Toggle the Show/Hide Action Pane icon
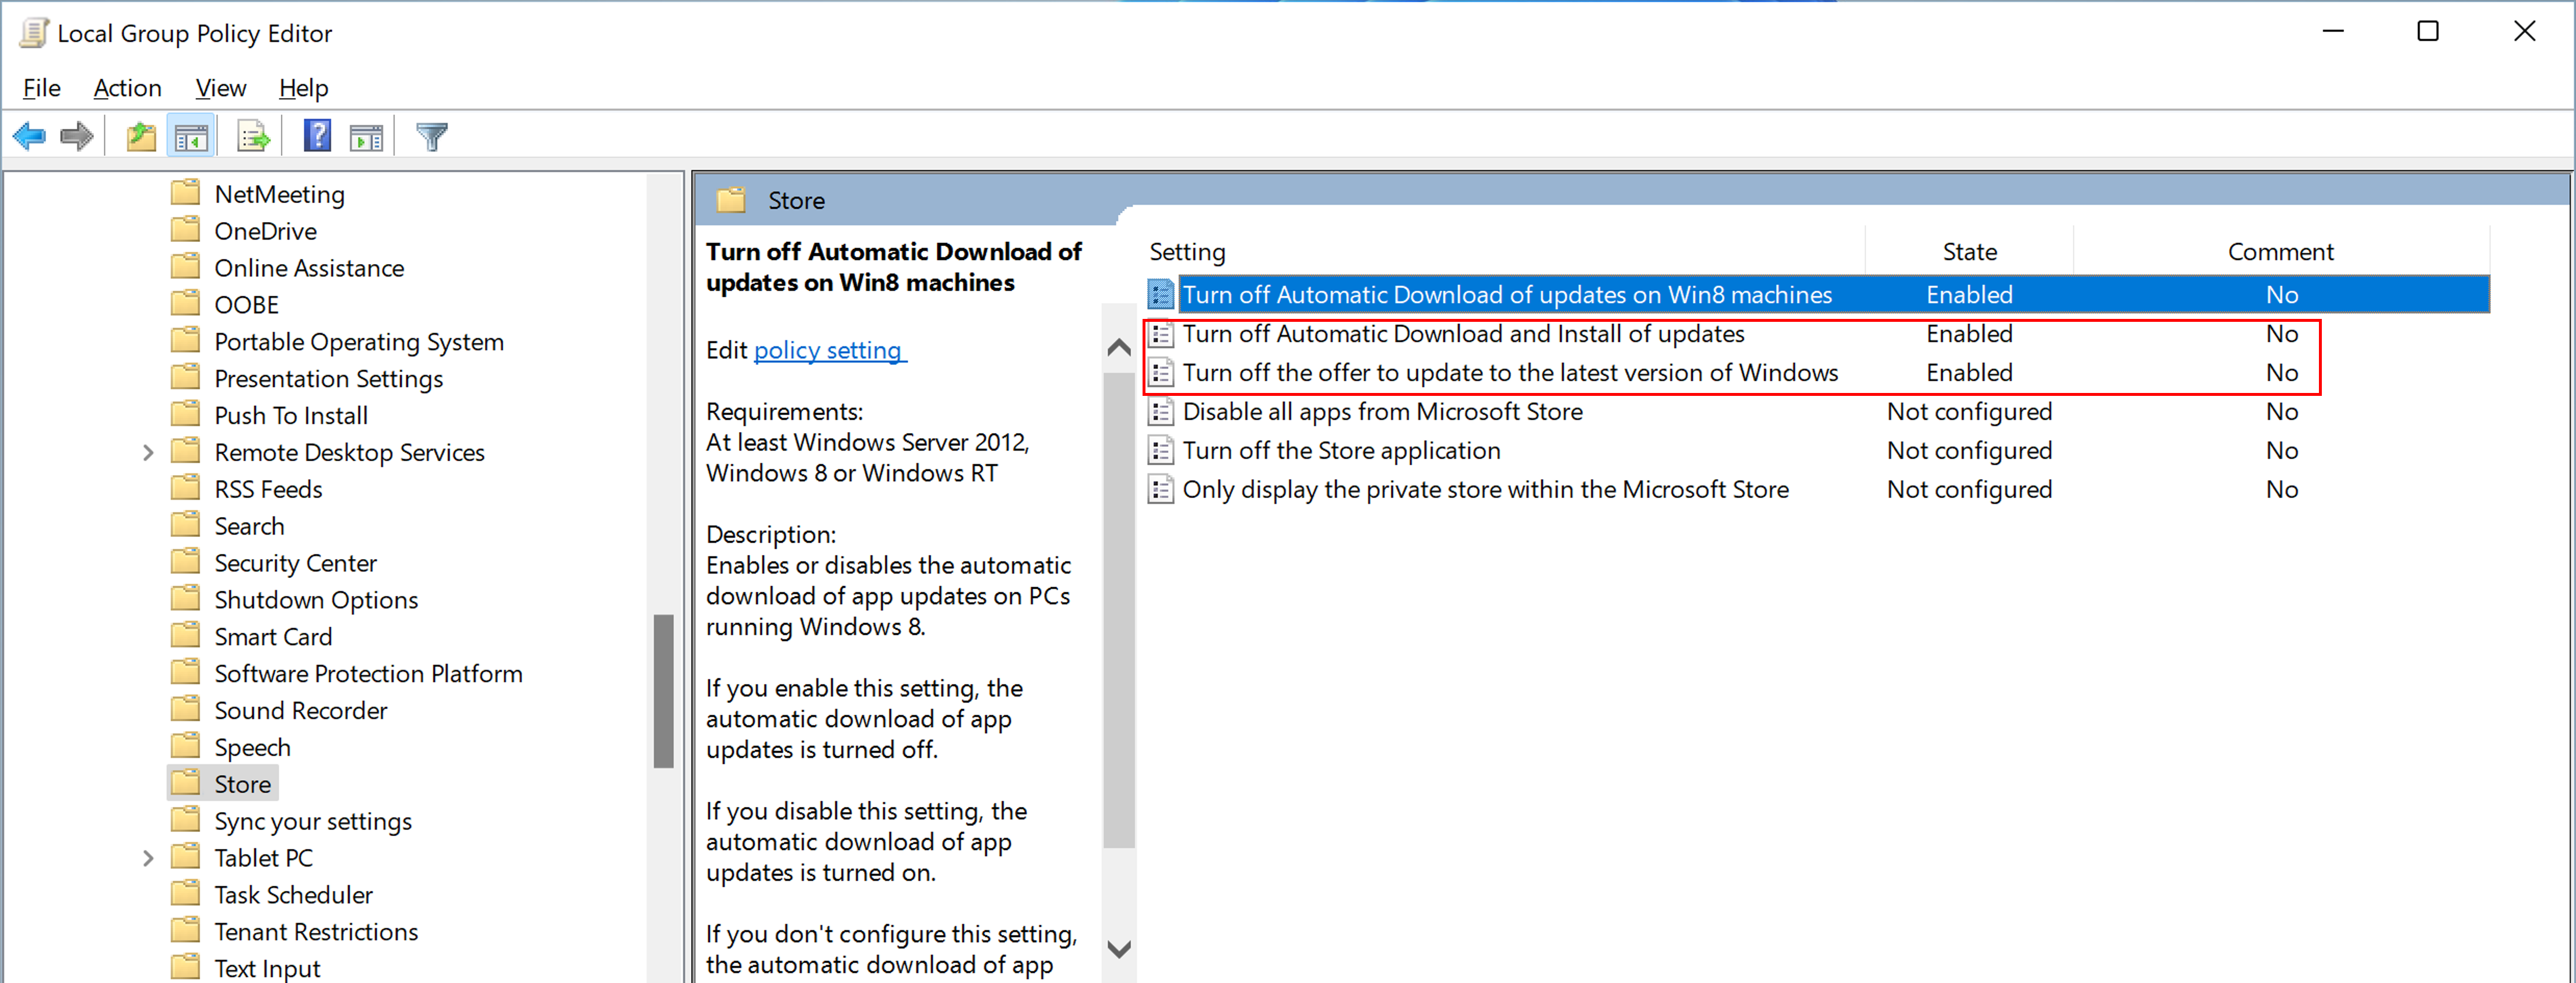The height and width of the screenshot is (983, 2576). (366, 136)
